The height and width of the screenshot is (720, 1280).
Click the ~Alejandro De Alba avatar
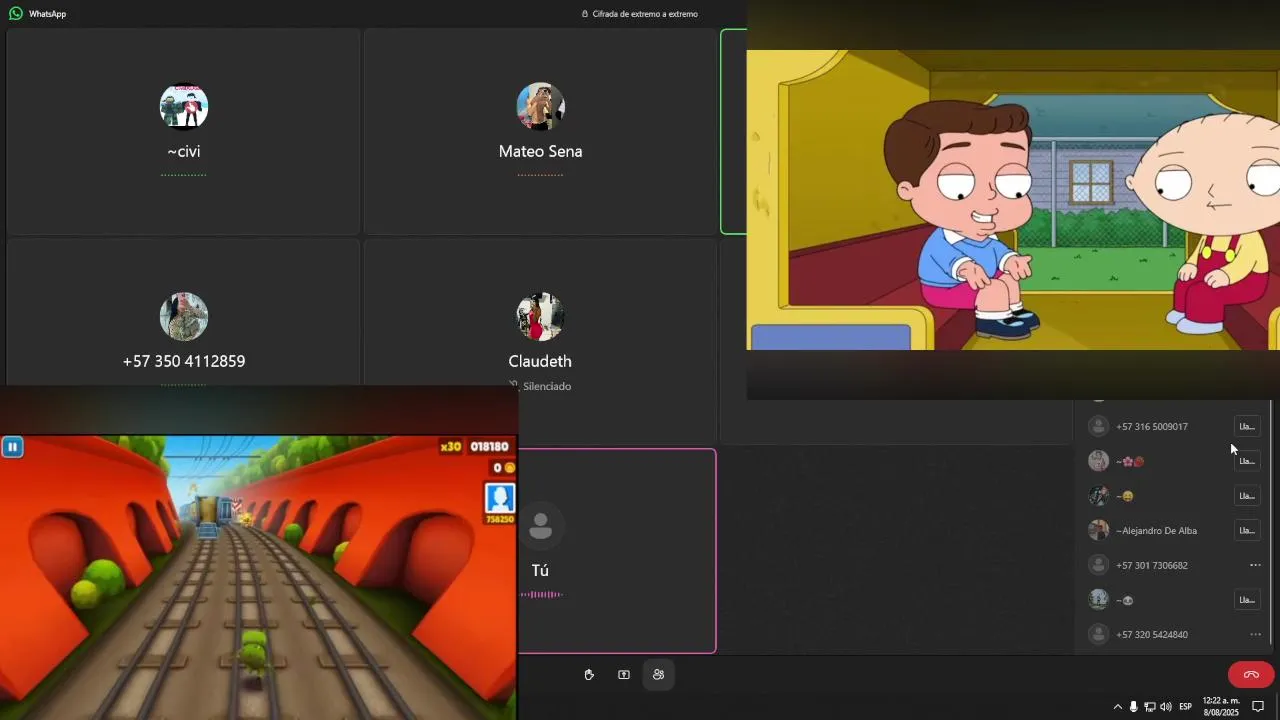click(1099, 530)
